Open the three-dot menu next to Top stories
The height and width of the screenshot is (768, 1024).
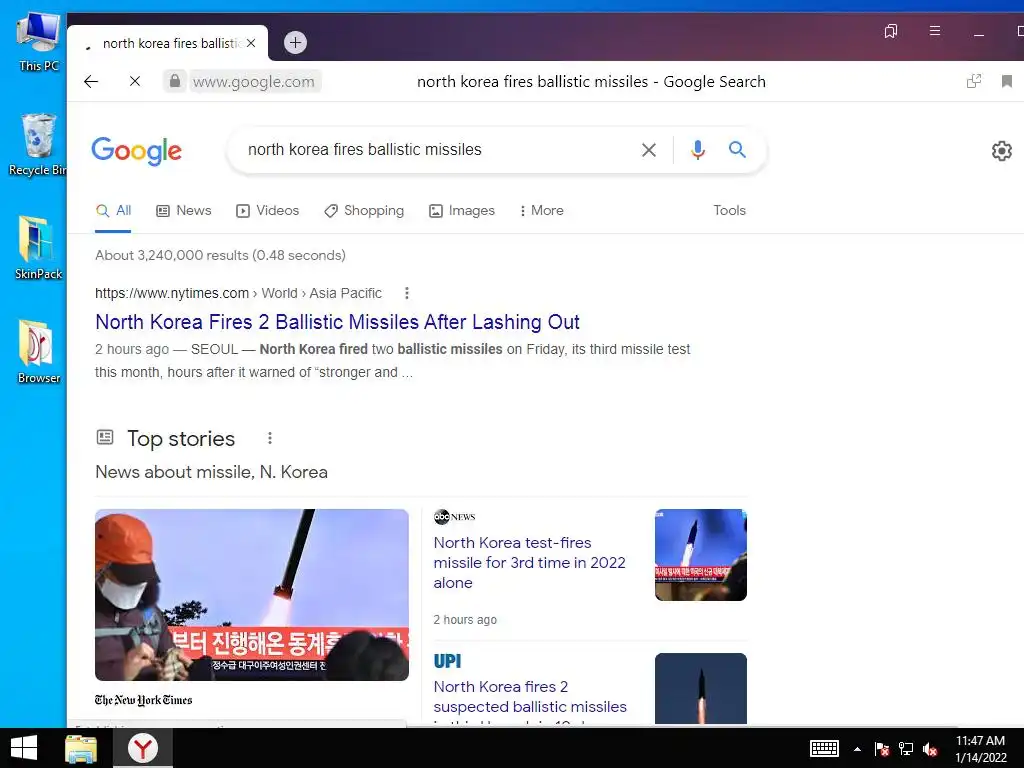[x=270, y=438]
